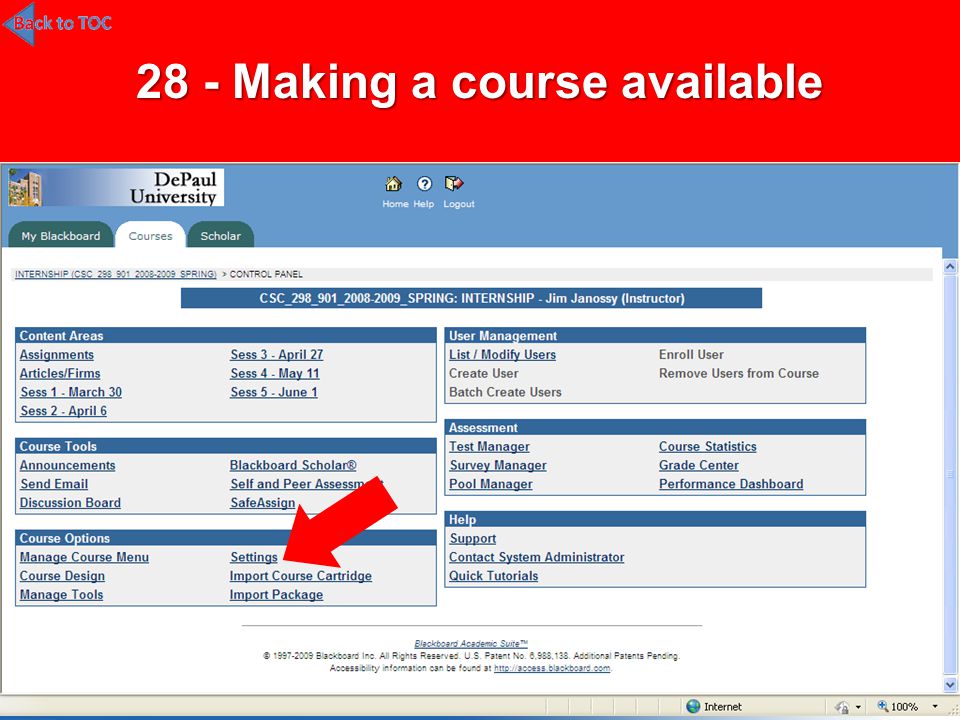Click the Create User text
Viewport: 960px width, 720px height.
pos(484,373)
